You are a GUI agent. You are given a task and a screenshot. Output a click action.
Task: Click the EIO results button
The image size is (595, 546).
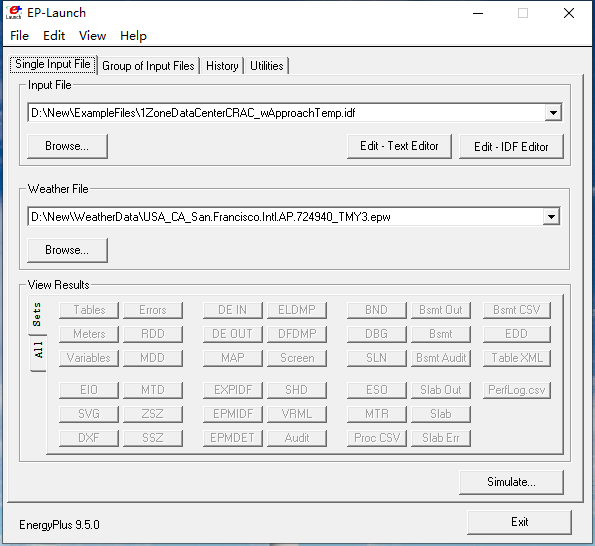tap(89, 390)
